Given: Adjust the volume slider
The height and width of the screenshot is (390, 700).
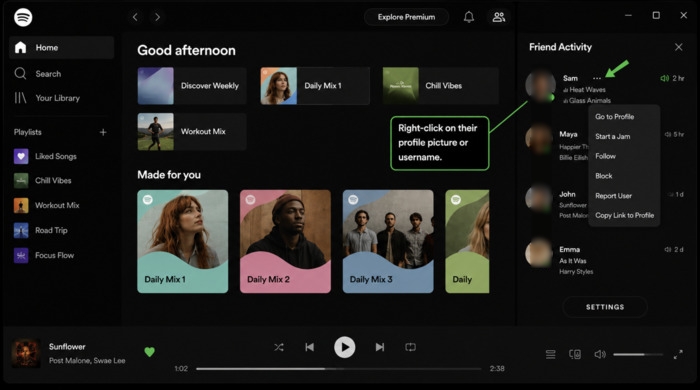Looking at the screenshot, I should click(x=638, y=354).
